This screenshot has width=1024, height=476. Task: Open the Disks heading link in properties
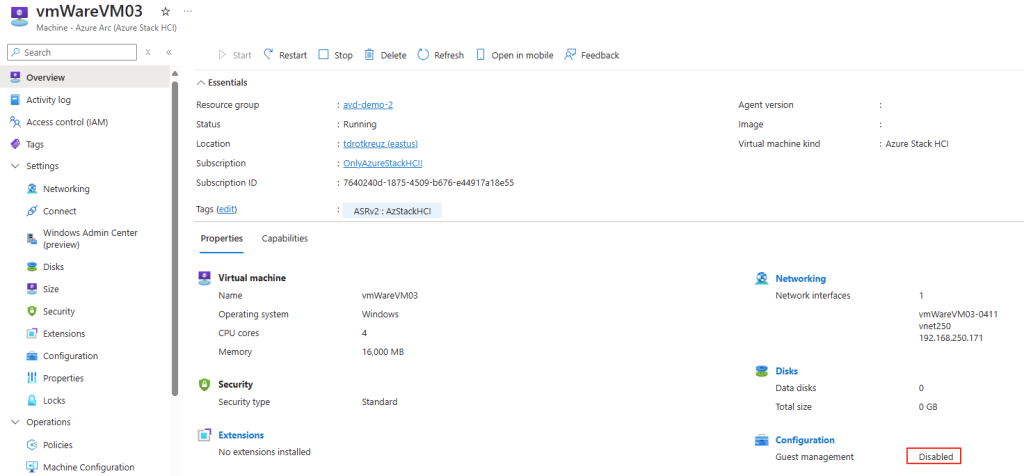point(786,371)
